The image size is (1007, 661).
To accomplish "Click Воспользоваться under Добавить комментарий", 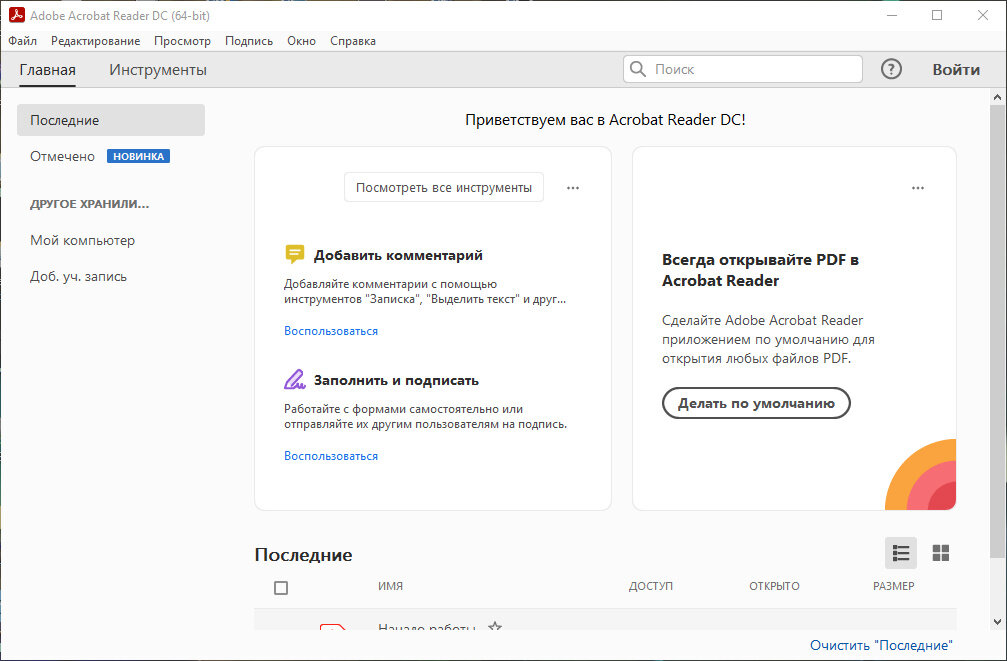I will coord(331,331).
